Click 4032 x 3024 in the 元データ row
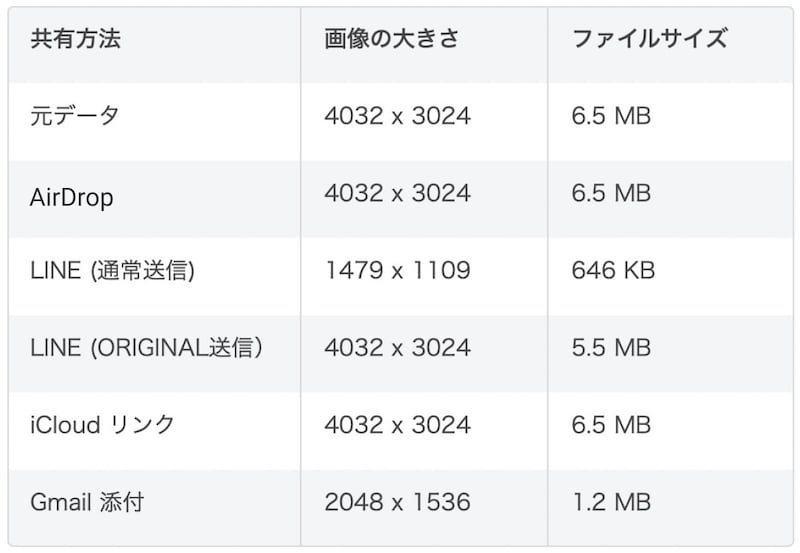Image resolution: width=800 pixels, height=553 pixels. (x=397, y=116)
